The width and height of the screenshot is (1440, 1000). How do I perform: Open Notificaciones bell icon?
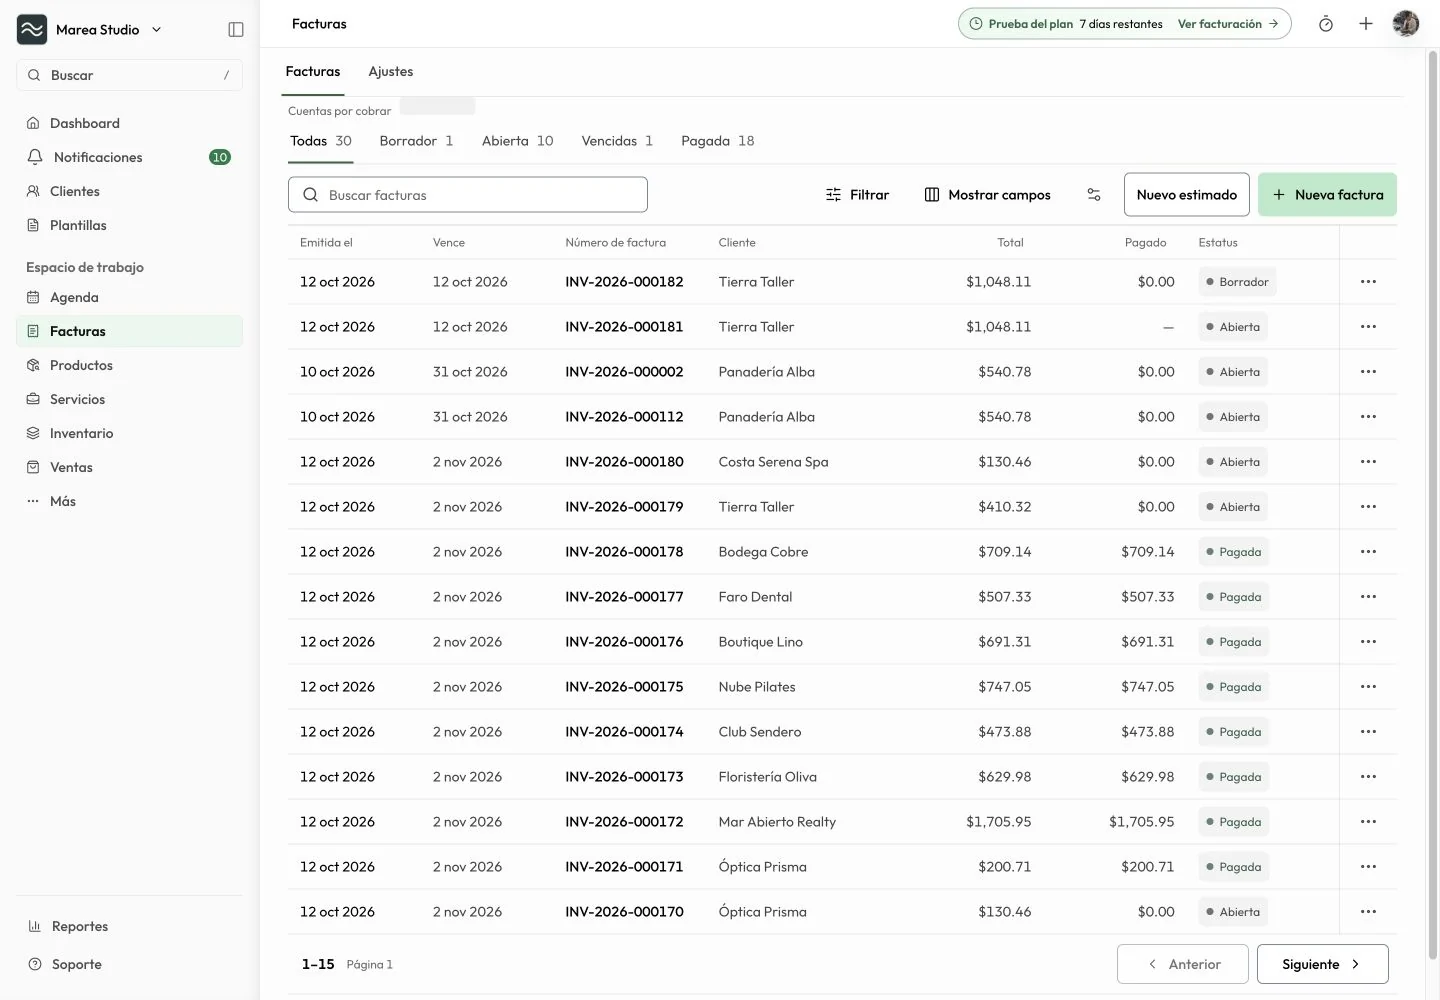coord(35,157)
